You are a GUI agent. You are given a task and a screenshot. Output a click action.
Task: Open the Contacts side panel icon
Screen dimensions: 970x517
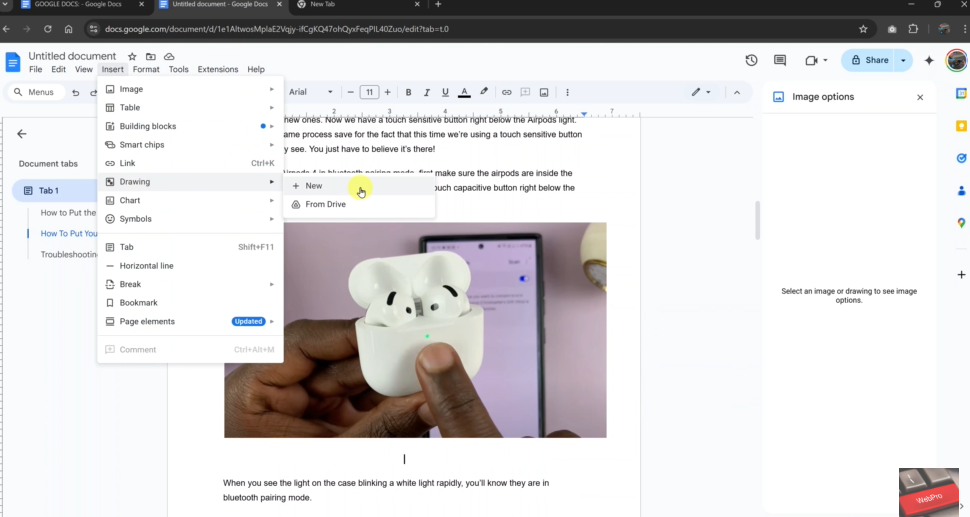[961, 190]
